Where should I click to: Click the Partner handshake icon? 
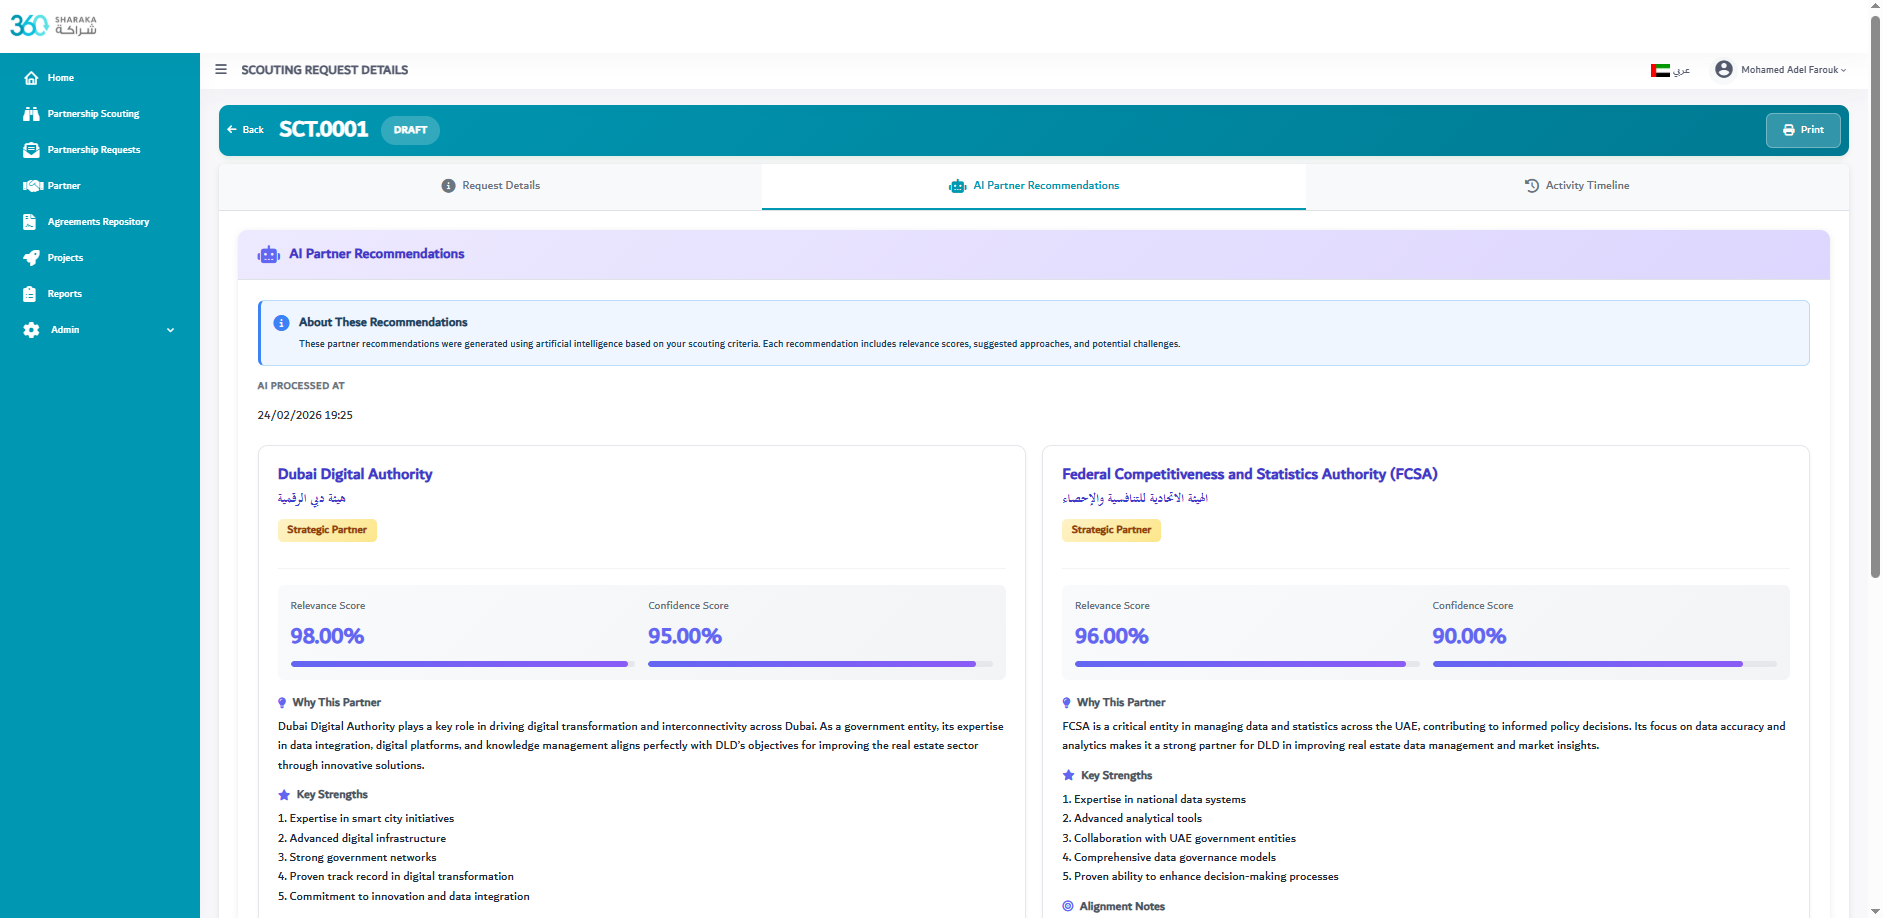tap(33, 186)
